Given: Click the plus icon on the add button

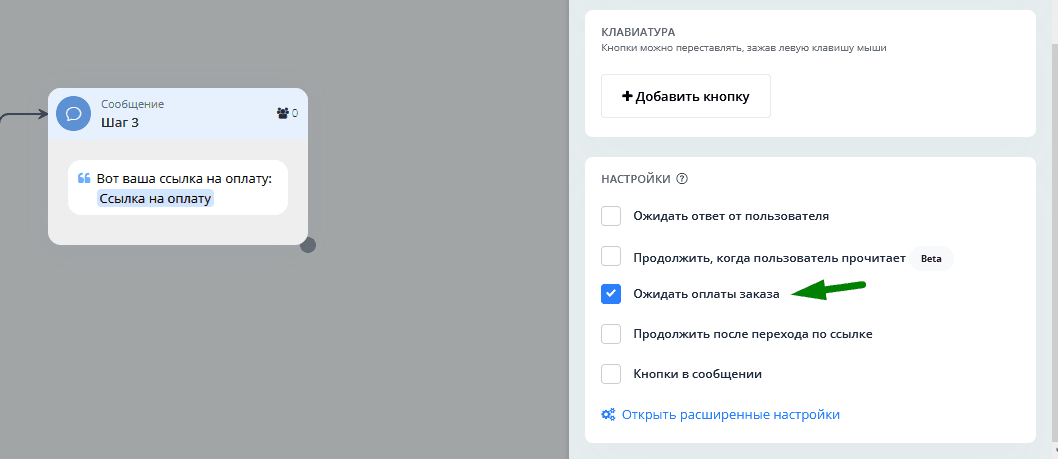Looking at the screenshot, I should click(627, 97).
